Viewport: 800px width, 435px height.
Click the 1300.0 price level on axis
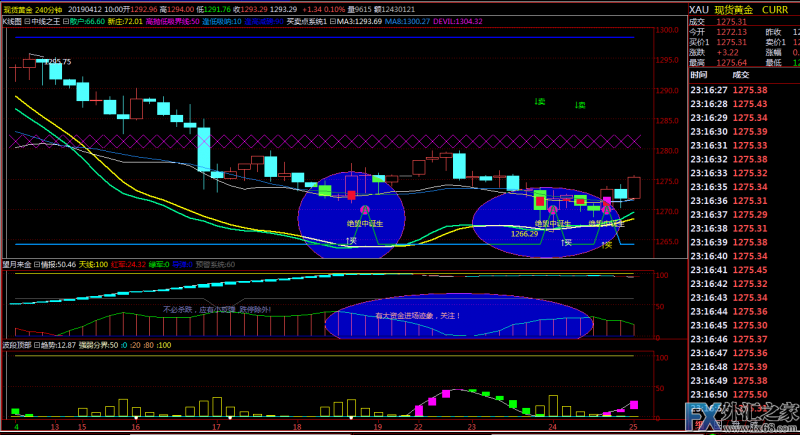pyautogui.click(x=667, y=31)
